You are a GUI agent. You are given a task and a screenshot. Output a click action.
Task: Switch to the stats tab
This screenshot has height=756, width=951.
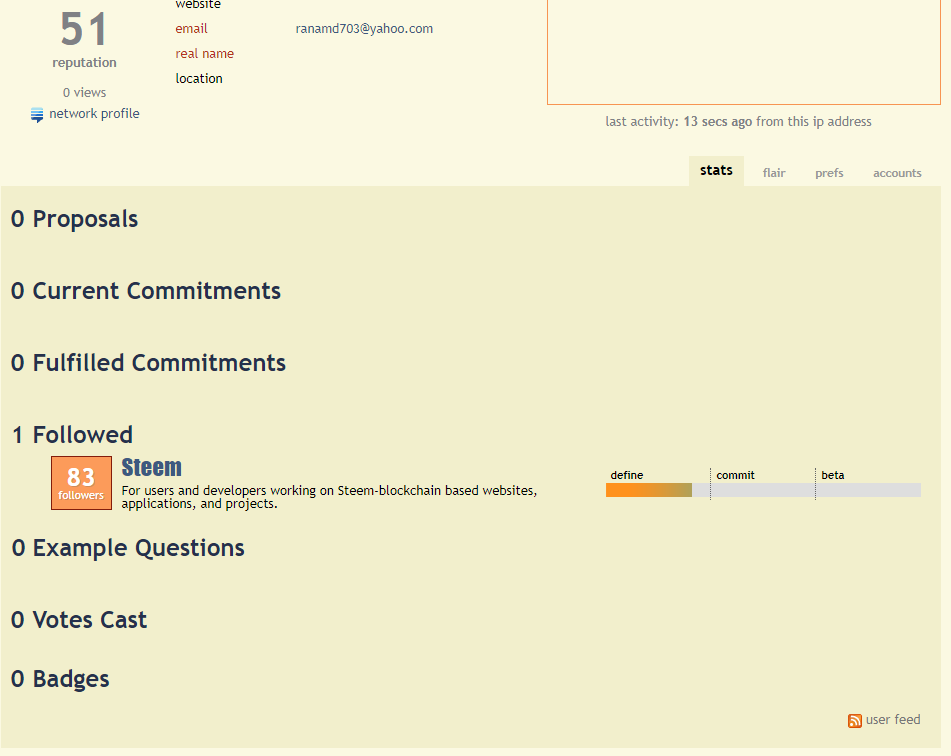[x=716, y=170]
